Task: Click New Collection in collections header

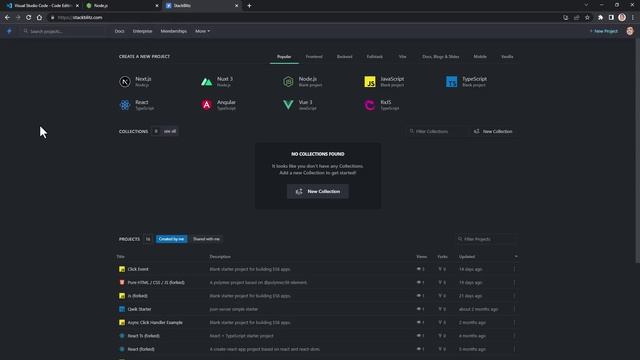Action: tap(493, 131)
